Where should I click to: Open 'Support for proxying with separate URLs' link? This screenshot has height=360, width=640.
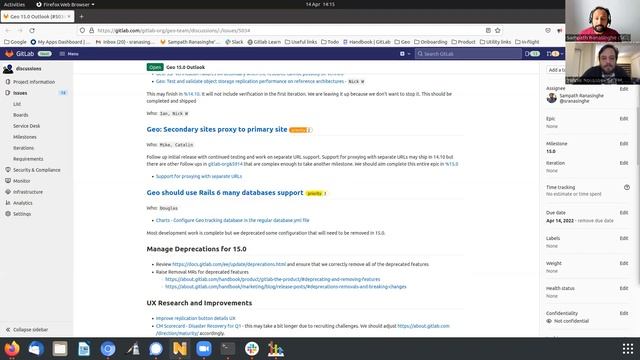click(199, 176)
